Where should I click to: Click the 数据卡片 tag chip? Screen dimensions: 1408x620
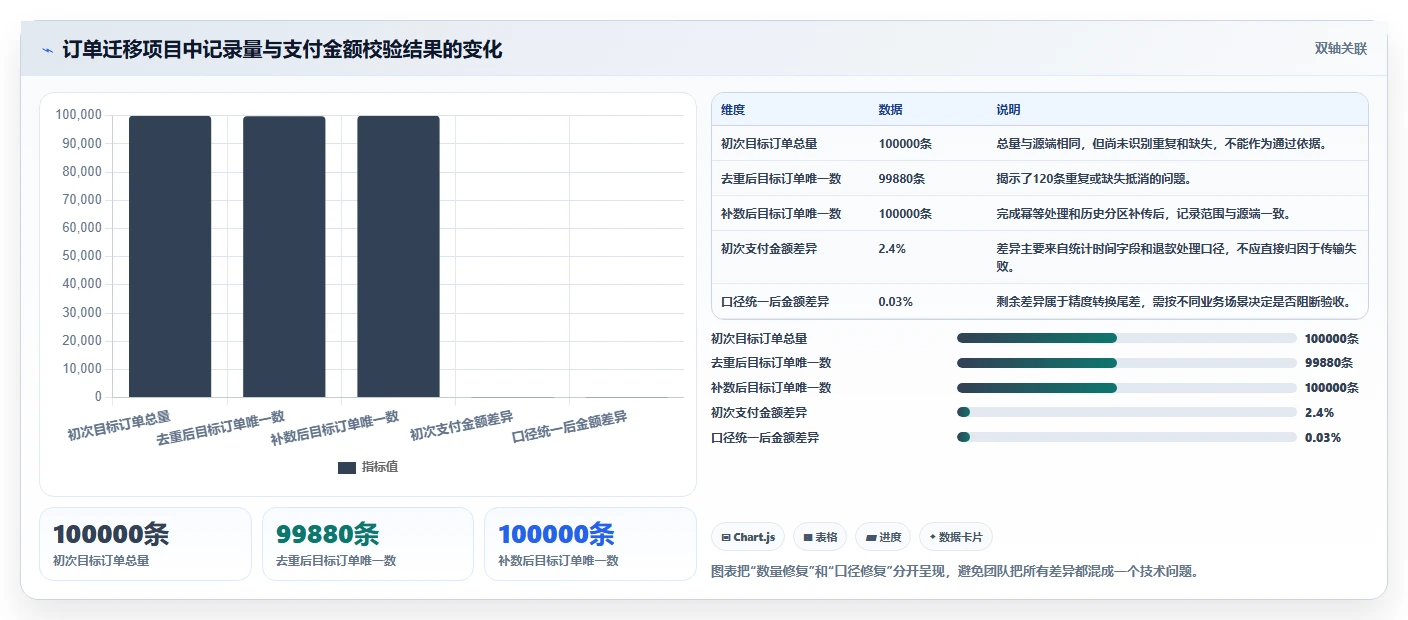pos(956,537)
